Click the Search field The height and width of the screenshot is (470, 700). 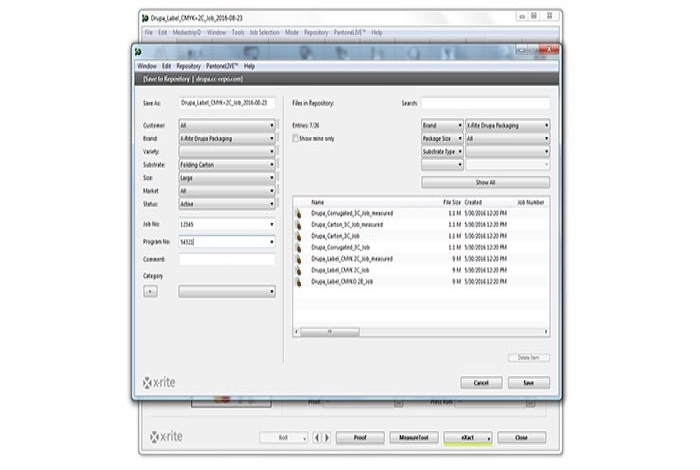coord(485,104)
